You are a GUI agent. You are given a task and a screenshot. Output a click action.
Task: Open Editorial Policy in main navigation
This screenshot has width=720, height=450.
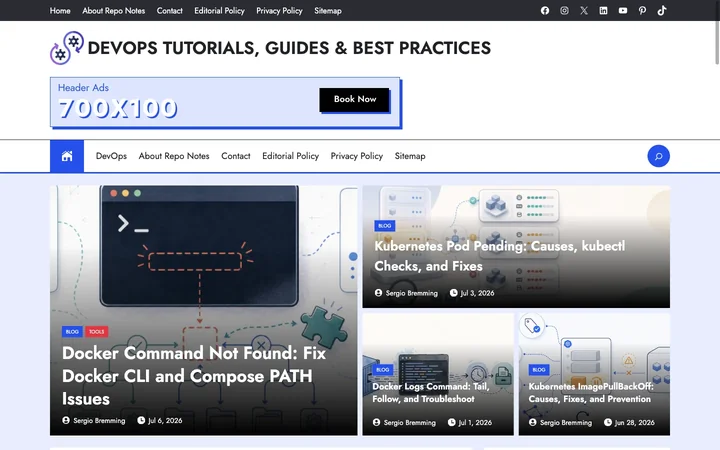point(290,156)
